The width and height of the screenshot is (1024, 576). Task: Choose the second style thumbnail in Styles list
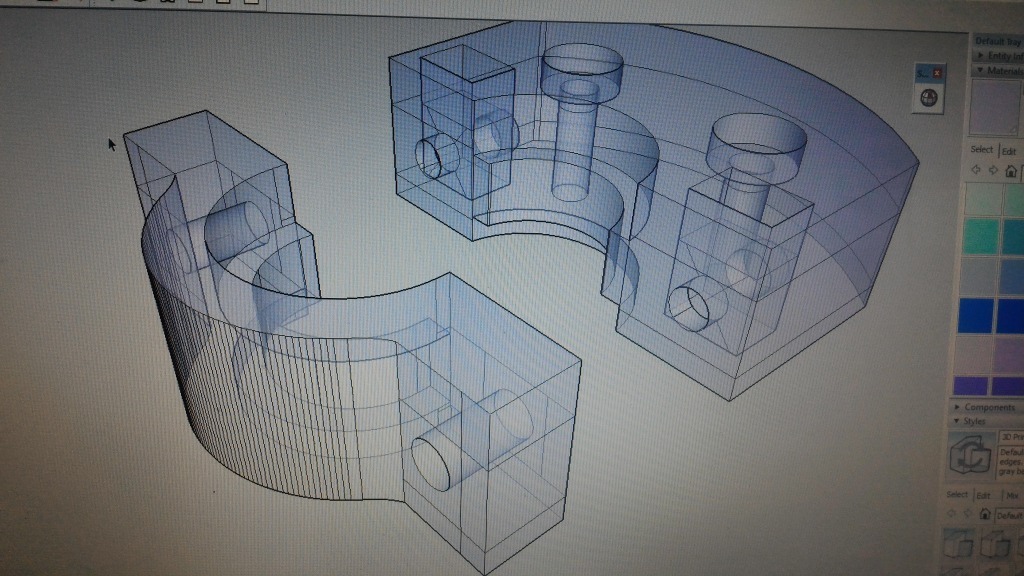(x=995, y=543)
